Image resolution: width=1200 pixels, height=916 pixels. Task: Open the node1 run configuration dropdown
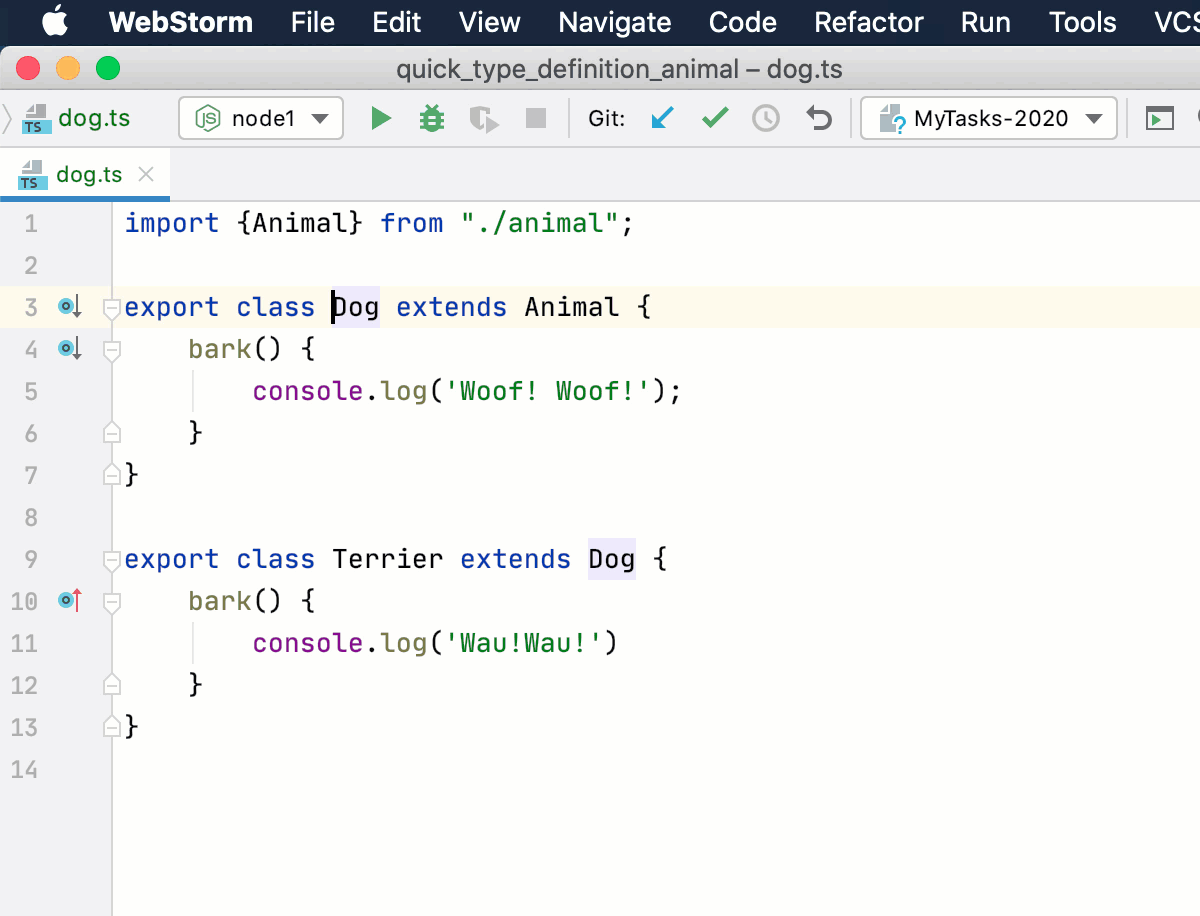(322, 117)
